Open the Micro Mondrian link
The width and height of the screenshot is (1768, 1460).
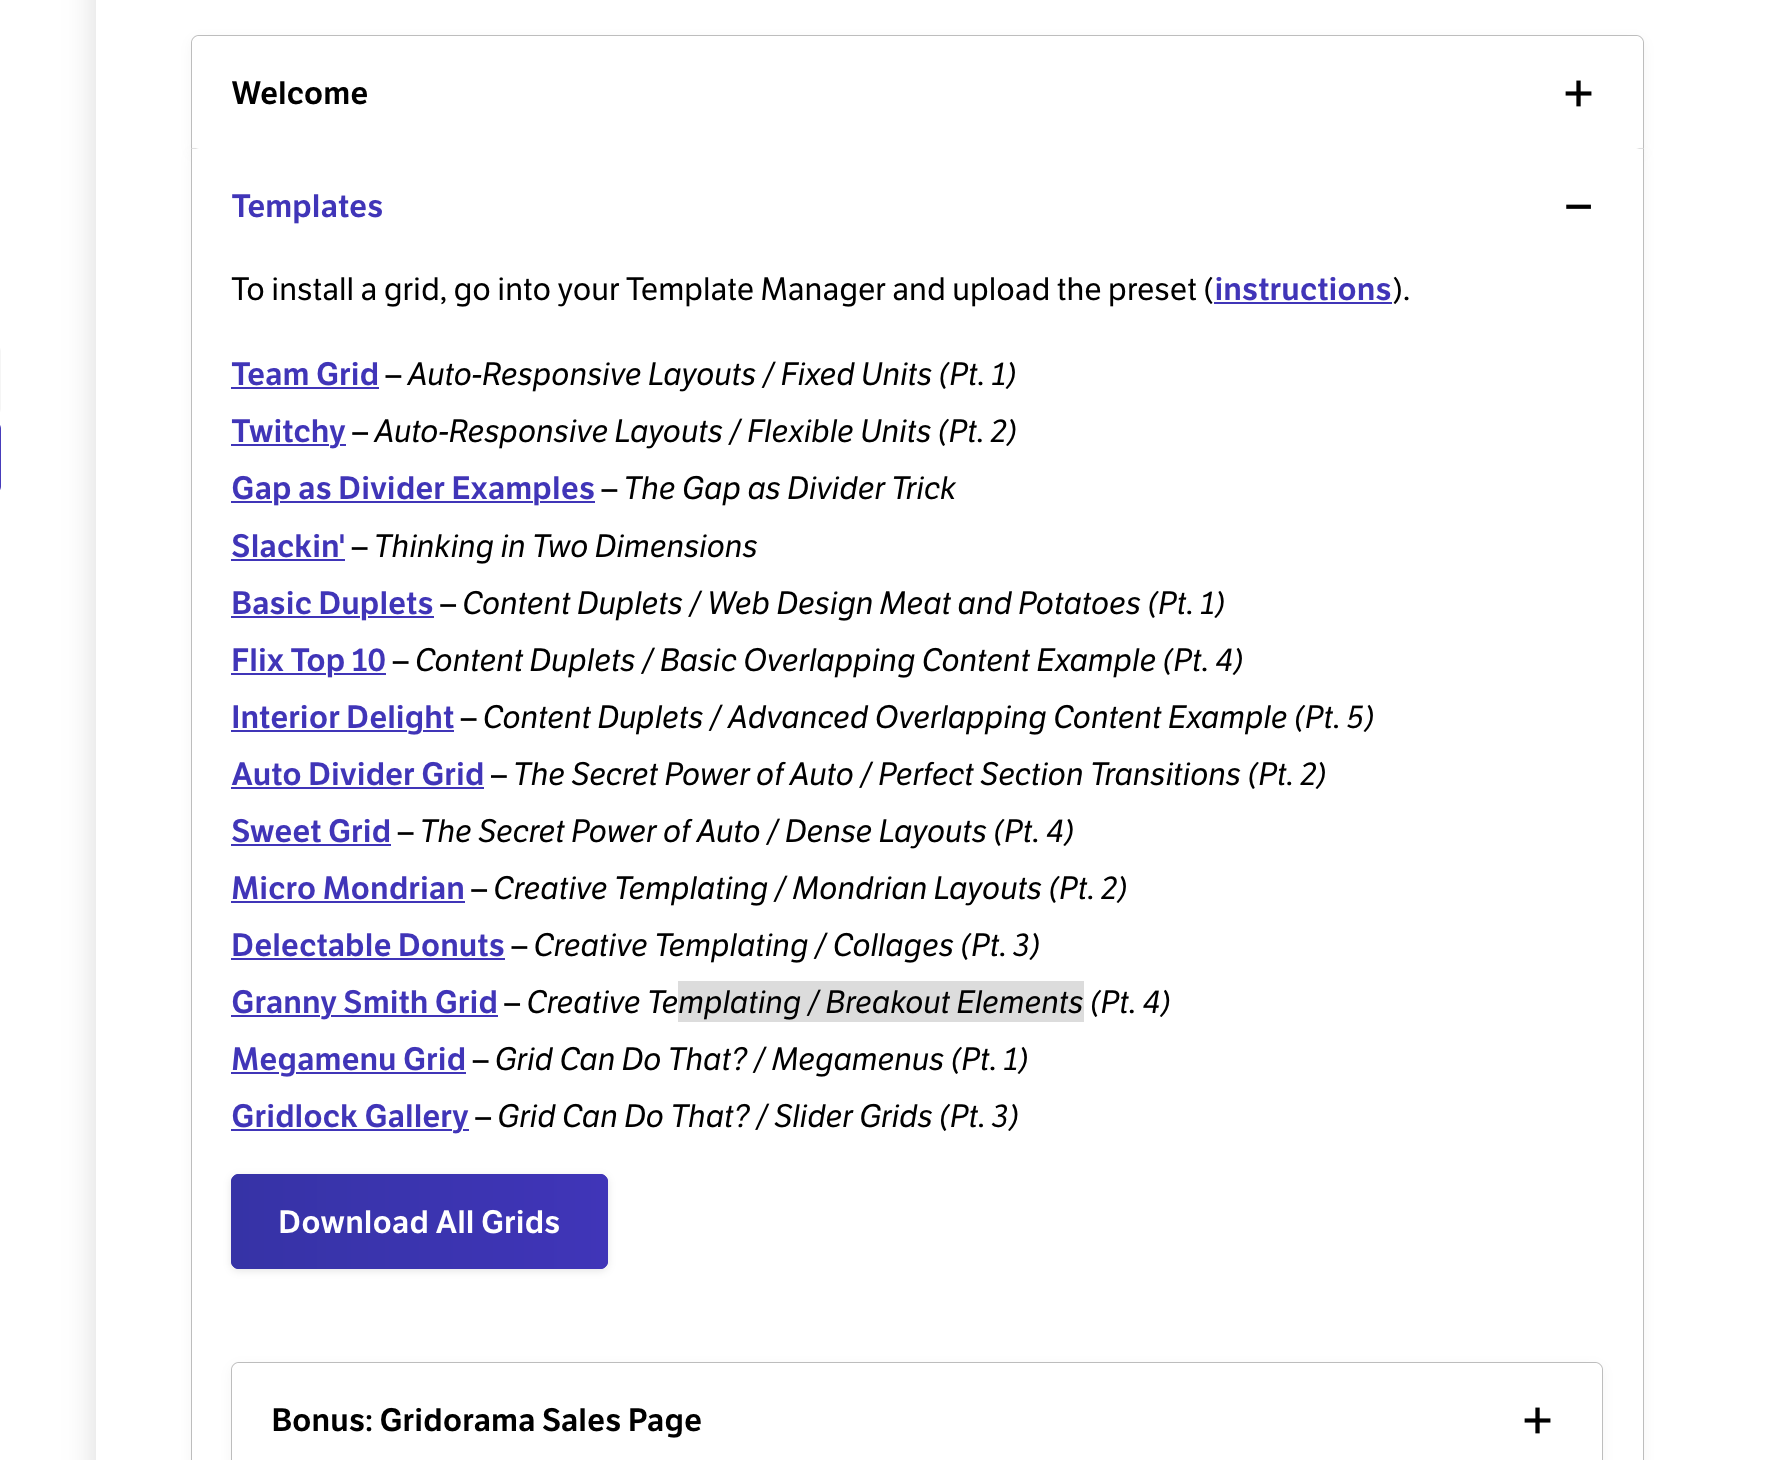click(x=348, y=888)
